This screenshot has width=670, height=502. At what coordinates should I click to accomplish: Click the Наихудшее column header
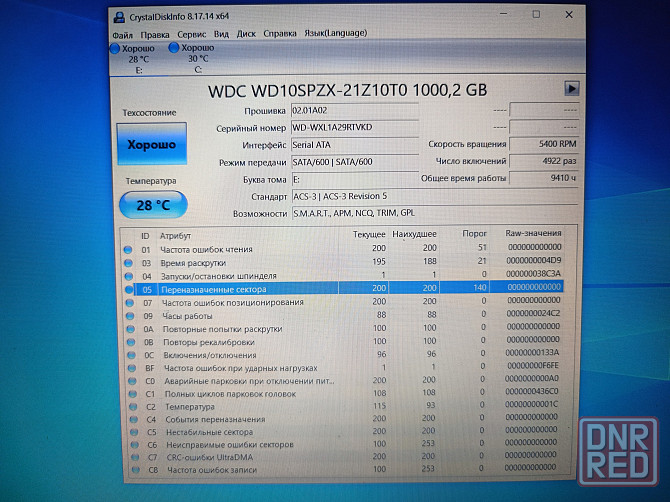(x=414, y=234)
